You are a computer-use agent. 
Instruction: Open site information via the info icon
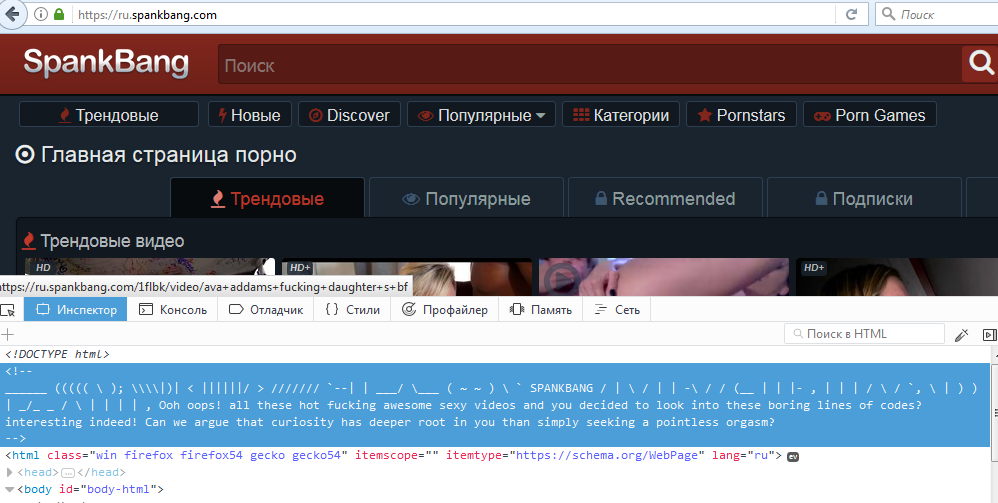(41, 14)
